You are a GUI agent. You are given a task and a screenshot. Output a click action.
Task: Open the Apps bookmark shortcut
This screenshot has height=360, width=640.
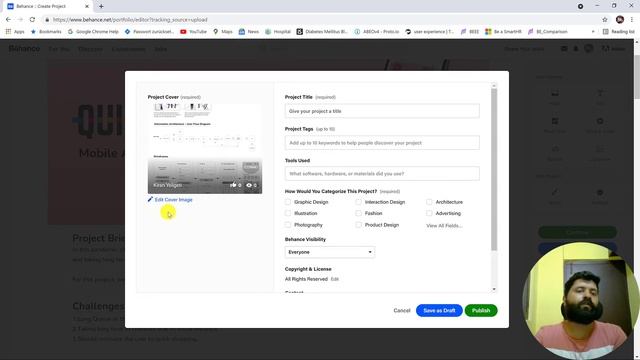15,31
